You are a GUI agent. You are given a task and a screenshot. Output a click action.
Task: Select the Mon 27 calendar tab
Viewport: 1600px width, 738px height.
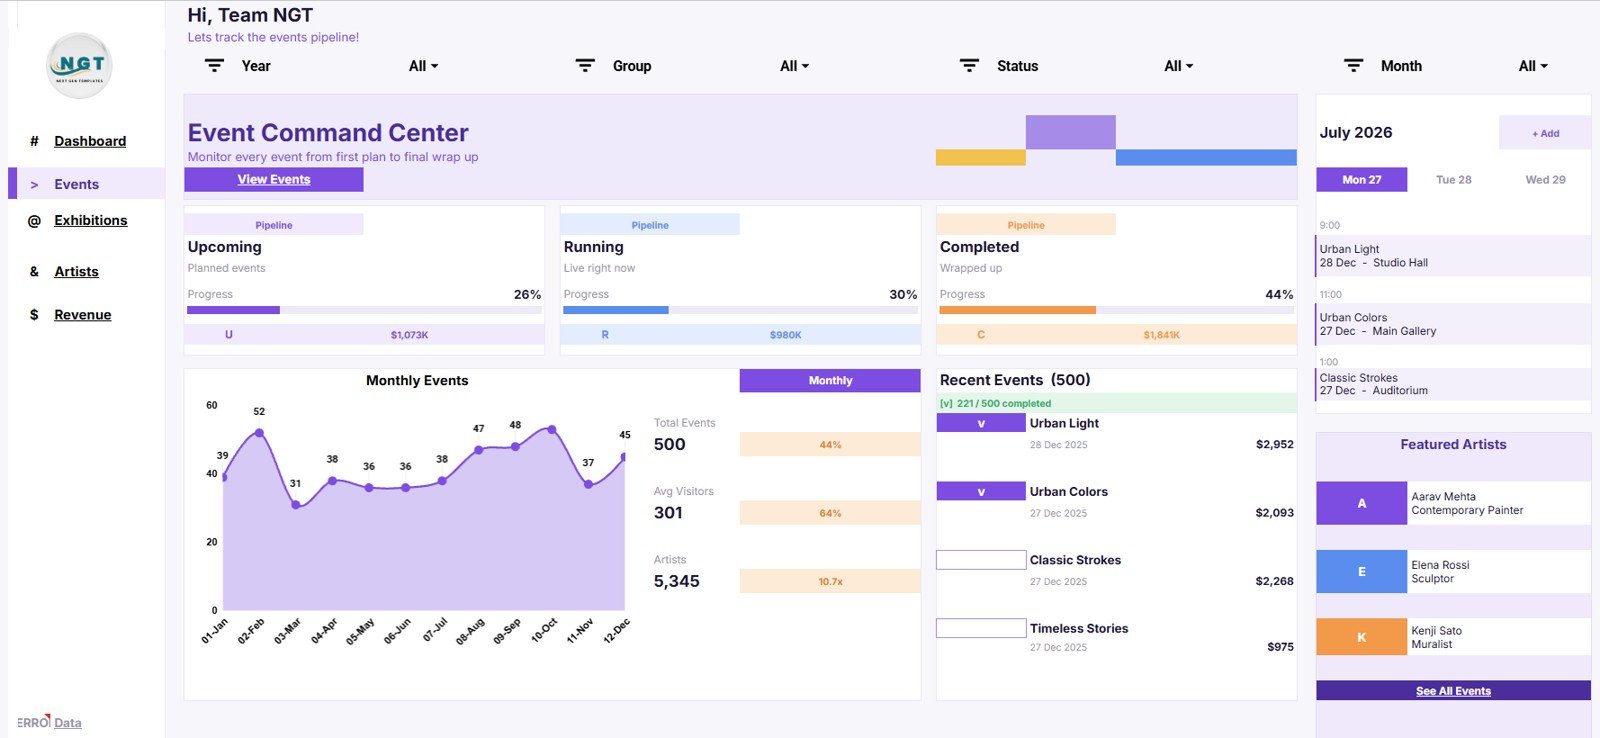(1362, 180)
